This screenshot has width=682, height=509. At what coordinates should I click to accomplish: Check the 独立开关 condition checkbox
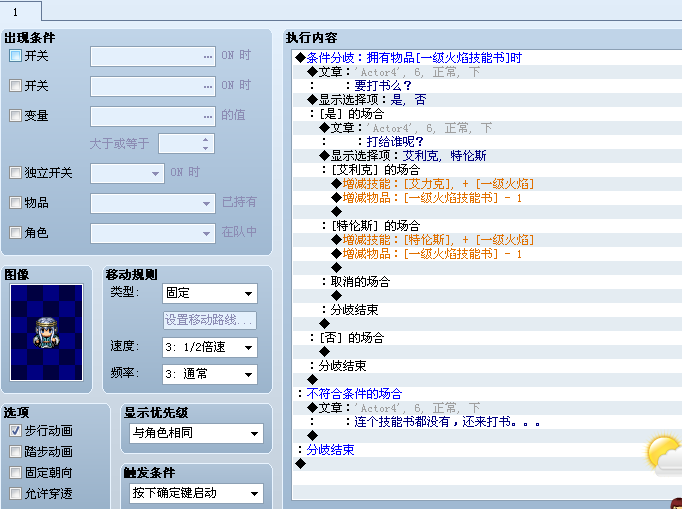coord(15,173)
